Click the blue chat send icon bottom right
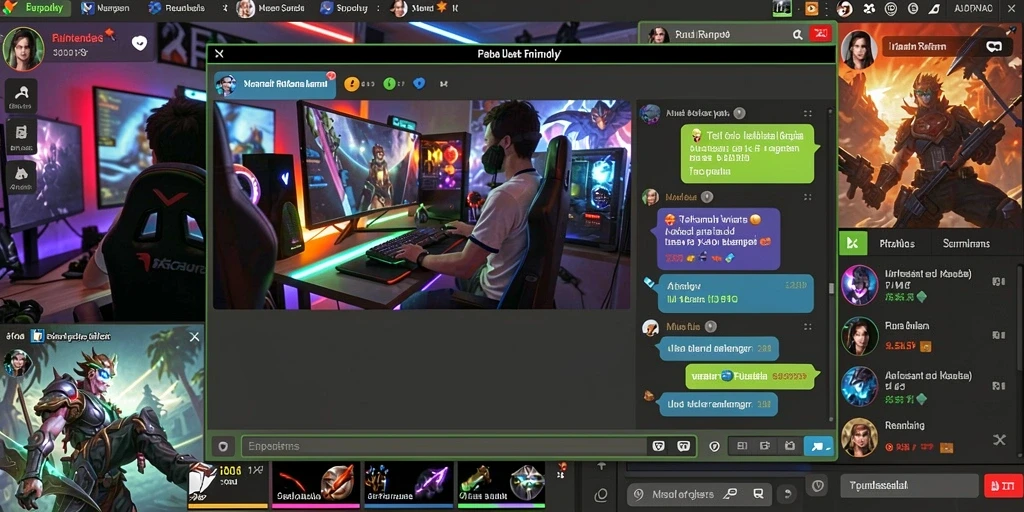 (818, 447)
